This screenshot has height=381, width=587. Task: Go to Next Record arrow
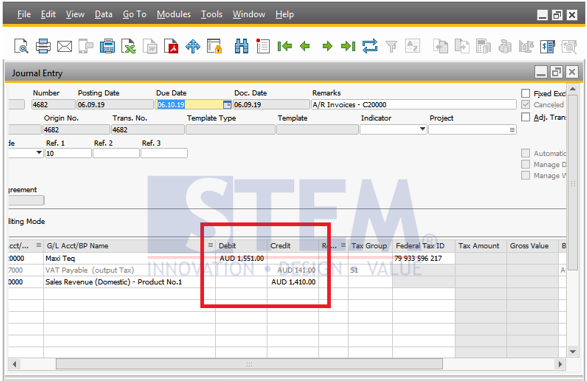coord(327,46)
